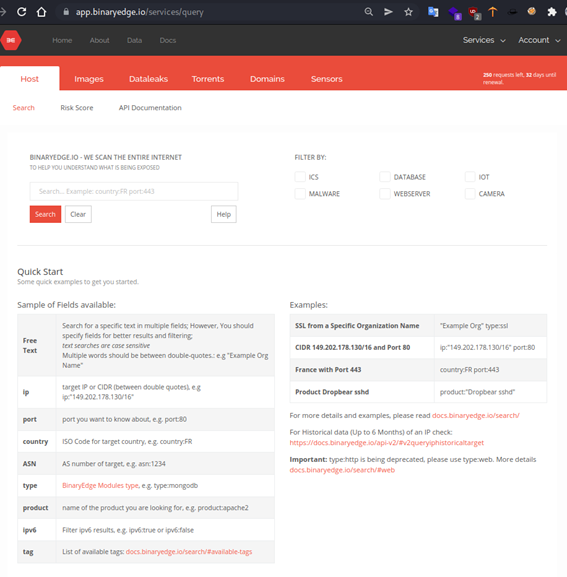Open the uBlock Origin extension icon

coord(474,13)
